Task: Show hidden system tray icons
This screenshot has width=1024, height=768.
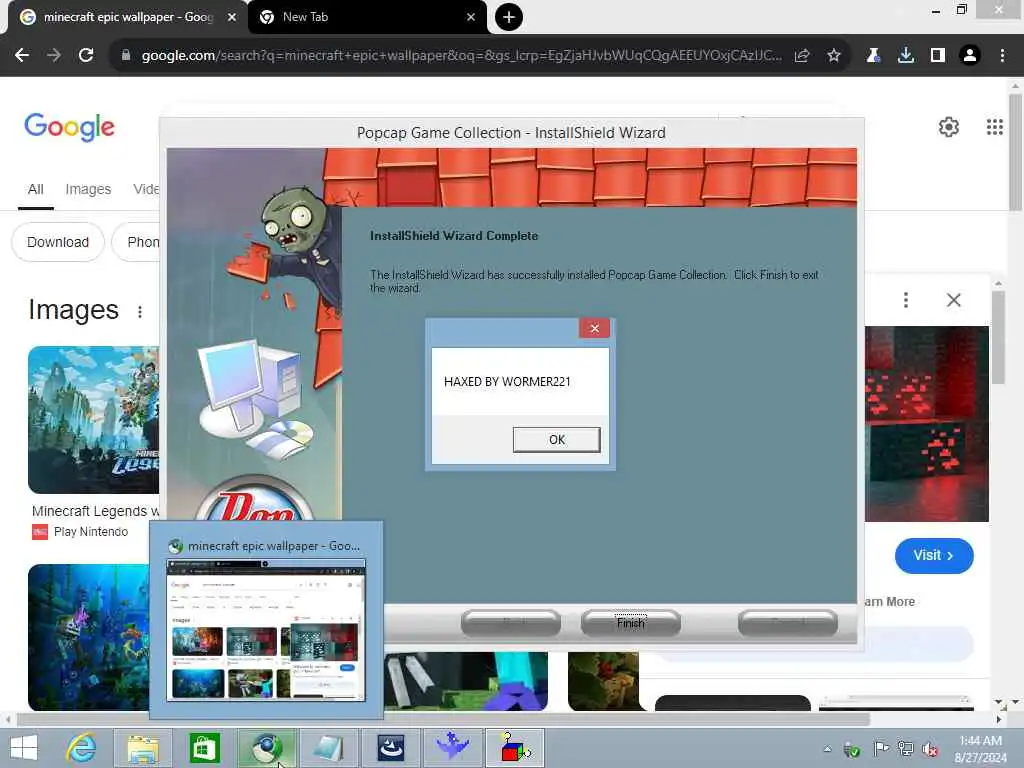Action: pos(827,749)
